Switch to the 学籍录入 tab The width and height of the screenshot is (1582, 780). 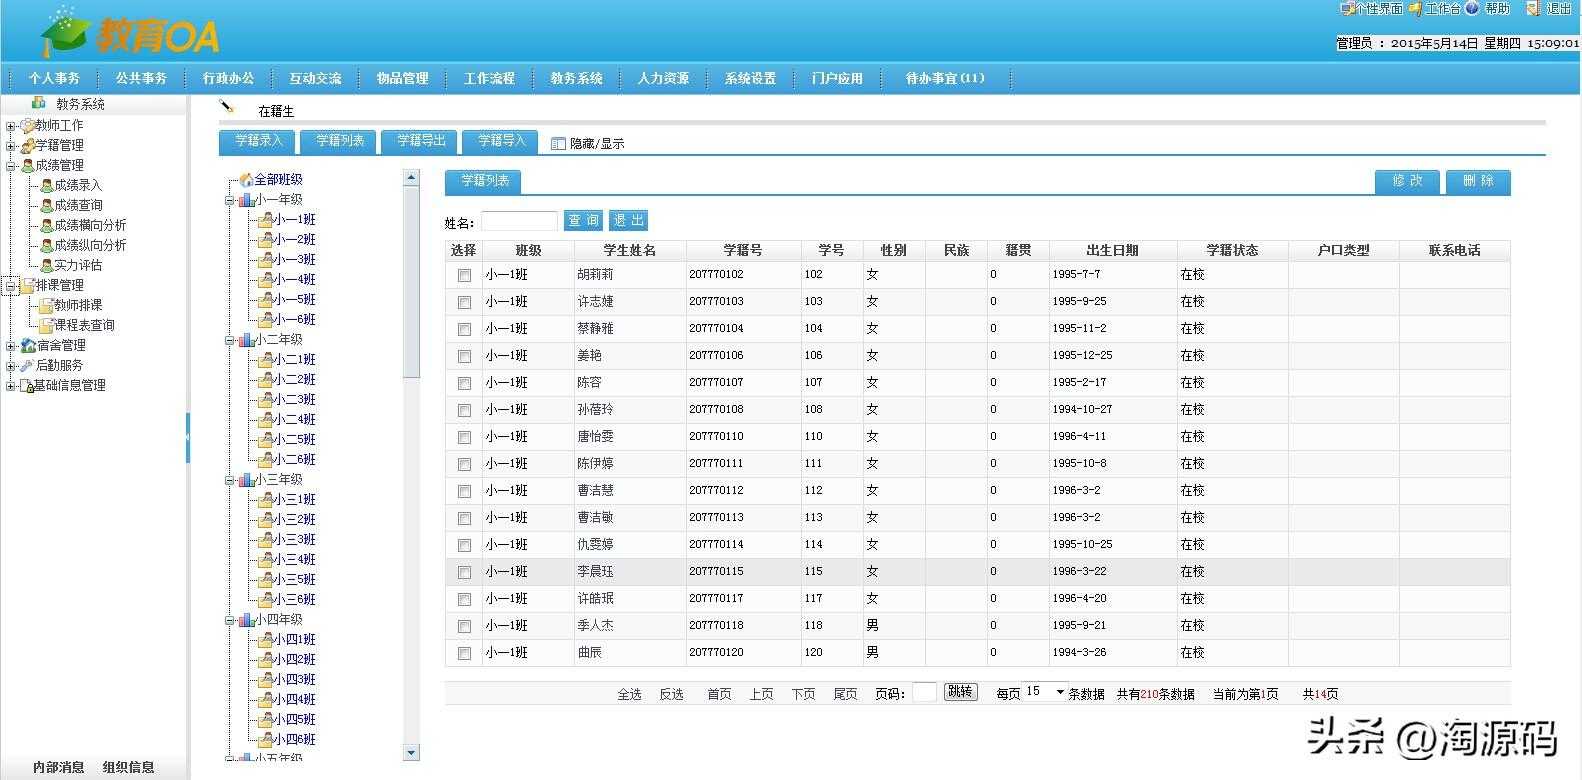pyautogui.click(x=258, y=141)
